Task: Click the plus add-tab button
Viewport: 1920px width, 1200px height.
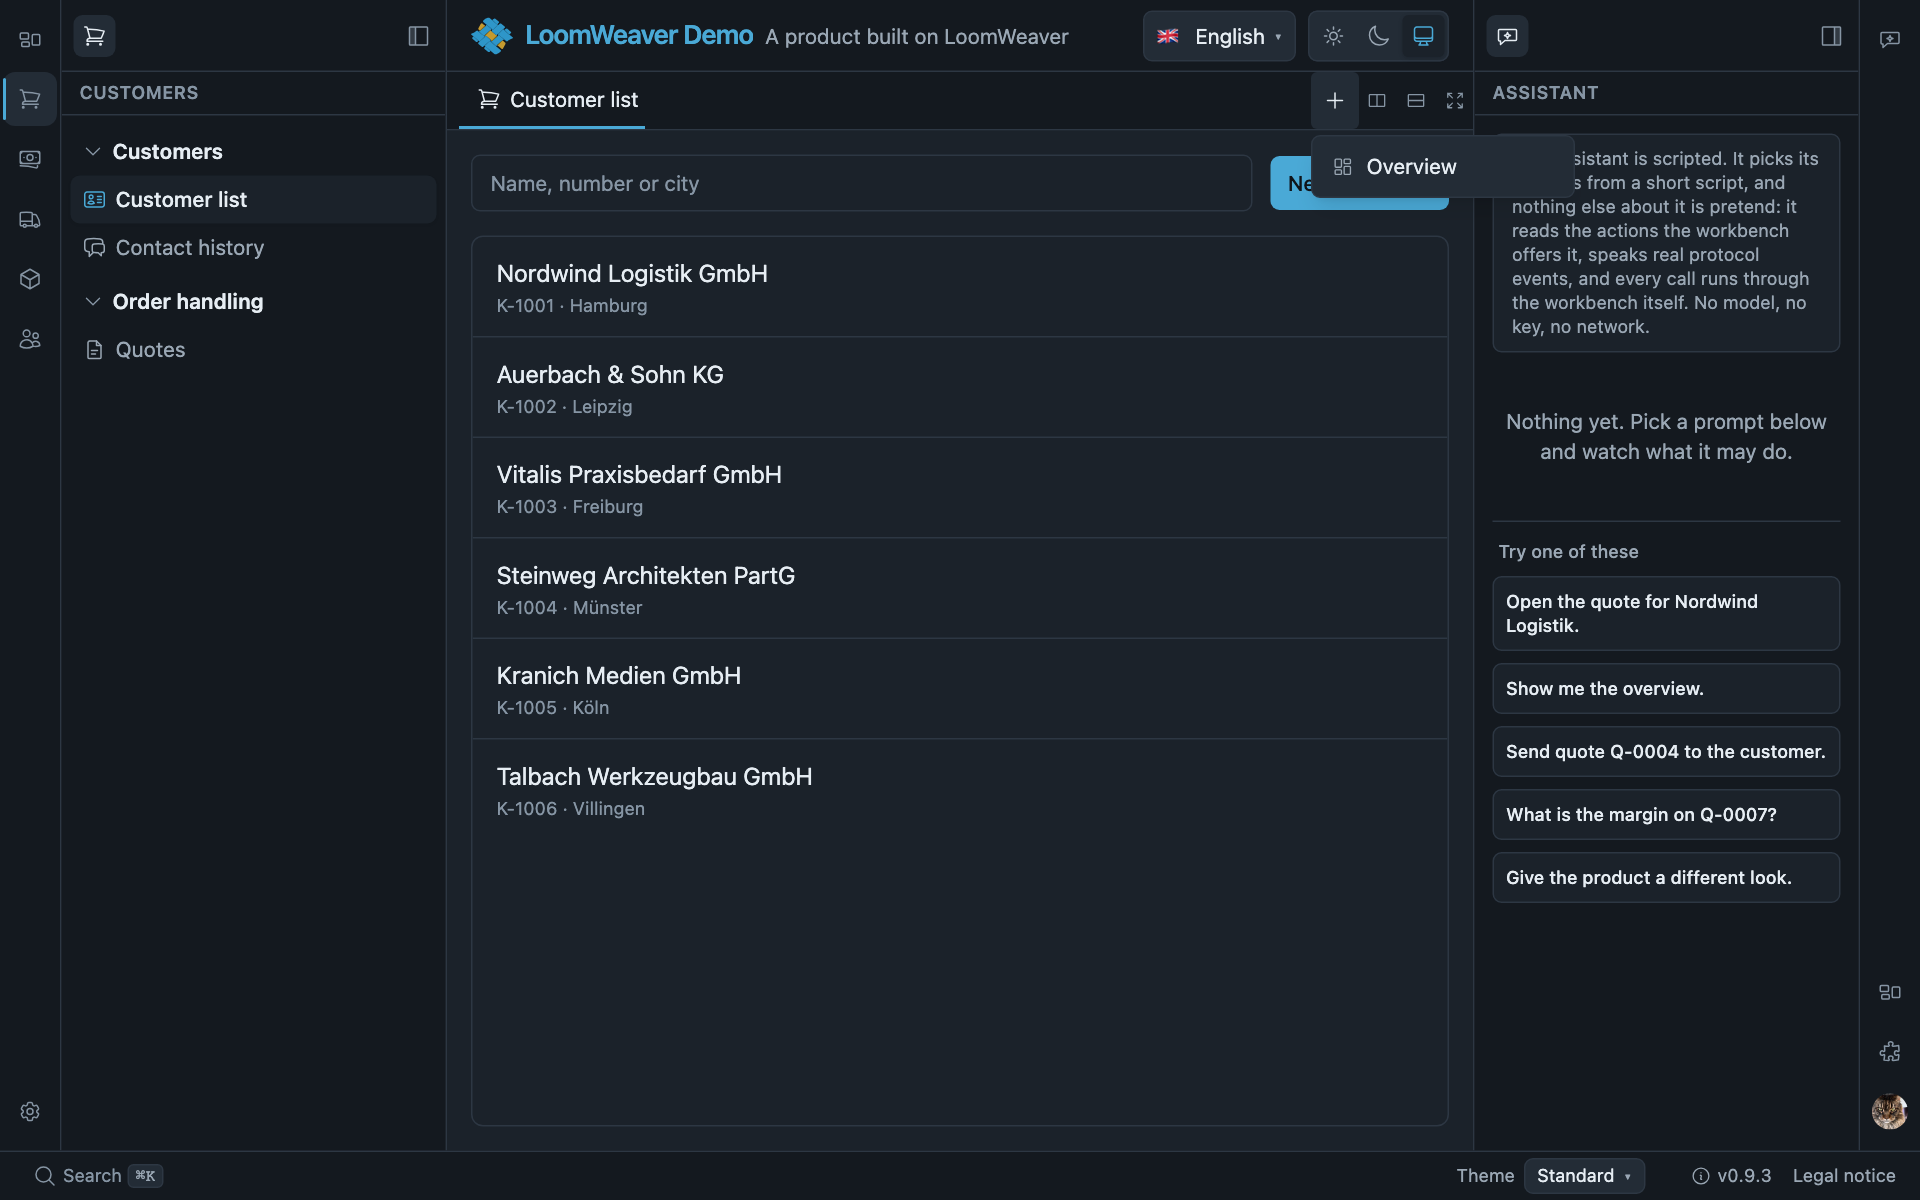Action: [1334, 100]
